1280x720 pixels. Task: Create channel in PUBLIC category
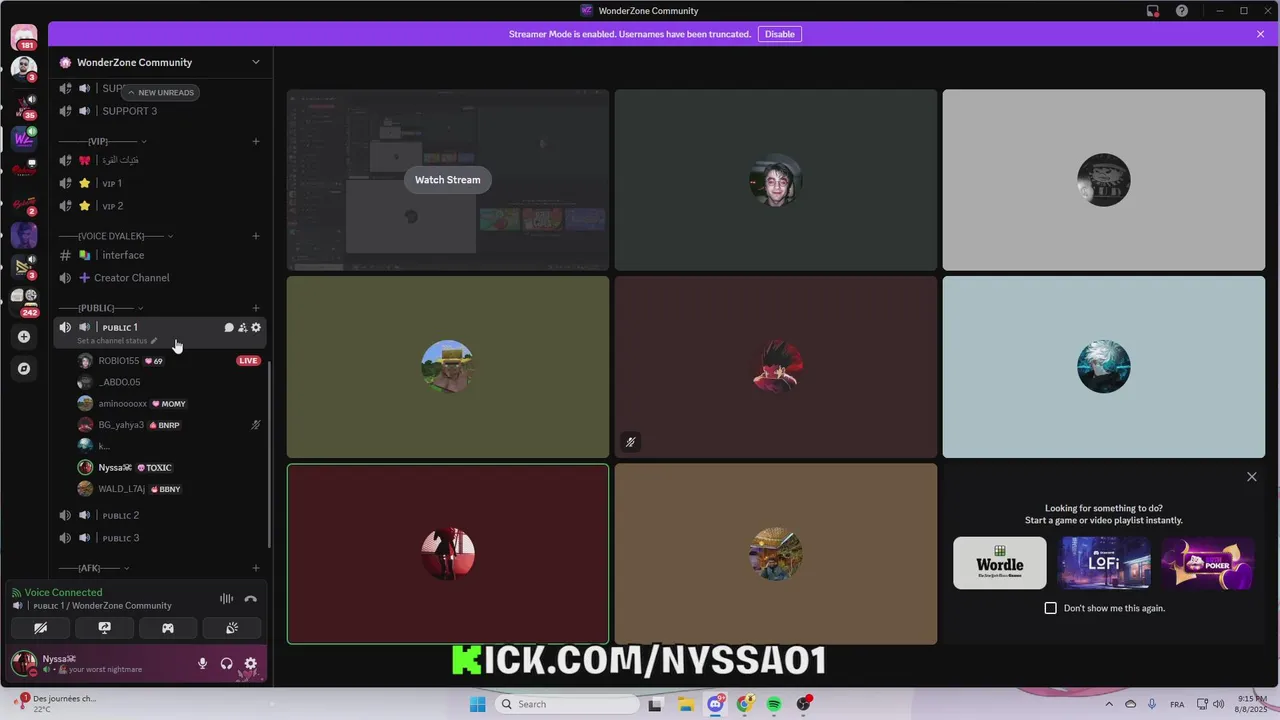pos(256,308)
